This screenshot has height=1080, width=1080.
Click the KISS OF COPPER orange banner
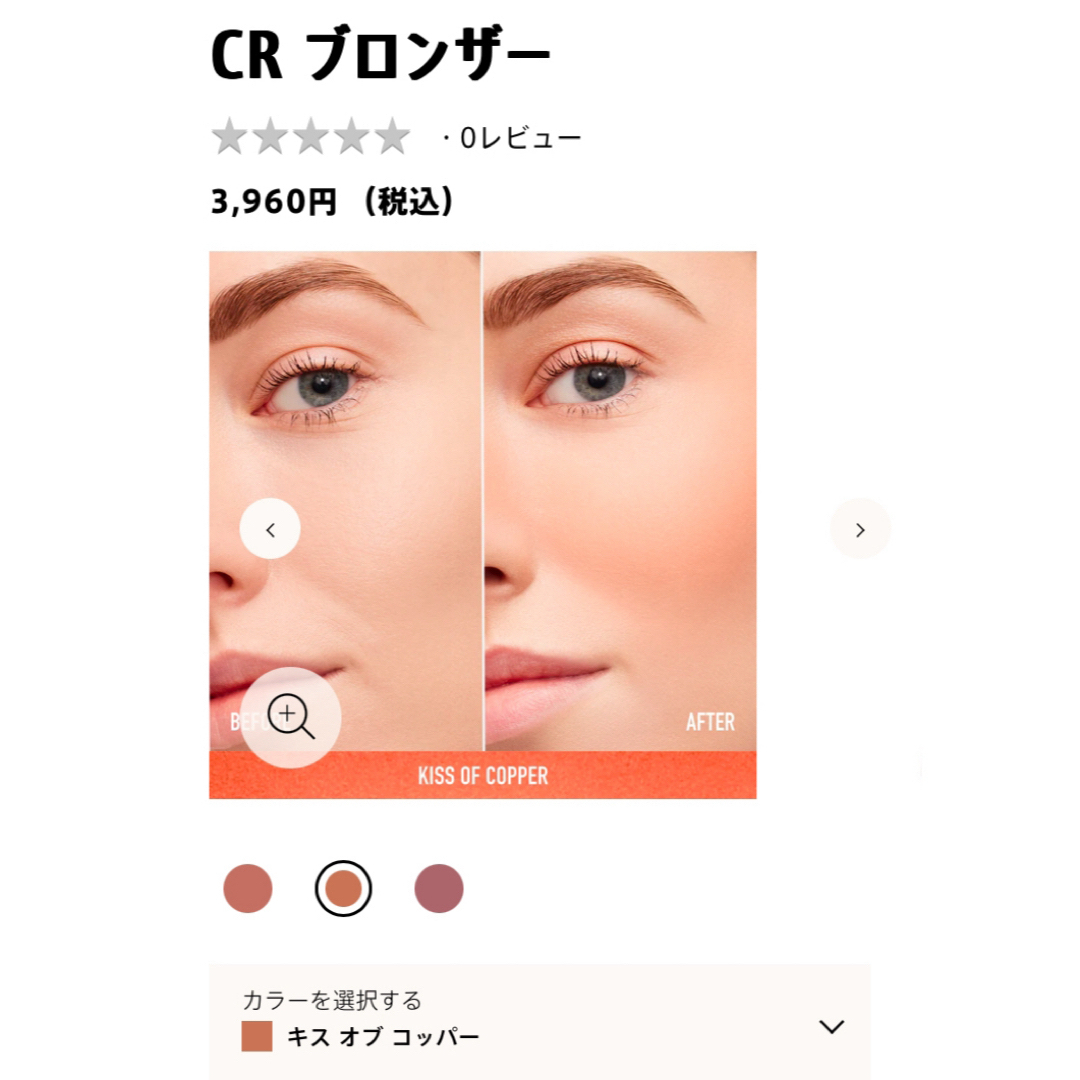click(483, 776)
